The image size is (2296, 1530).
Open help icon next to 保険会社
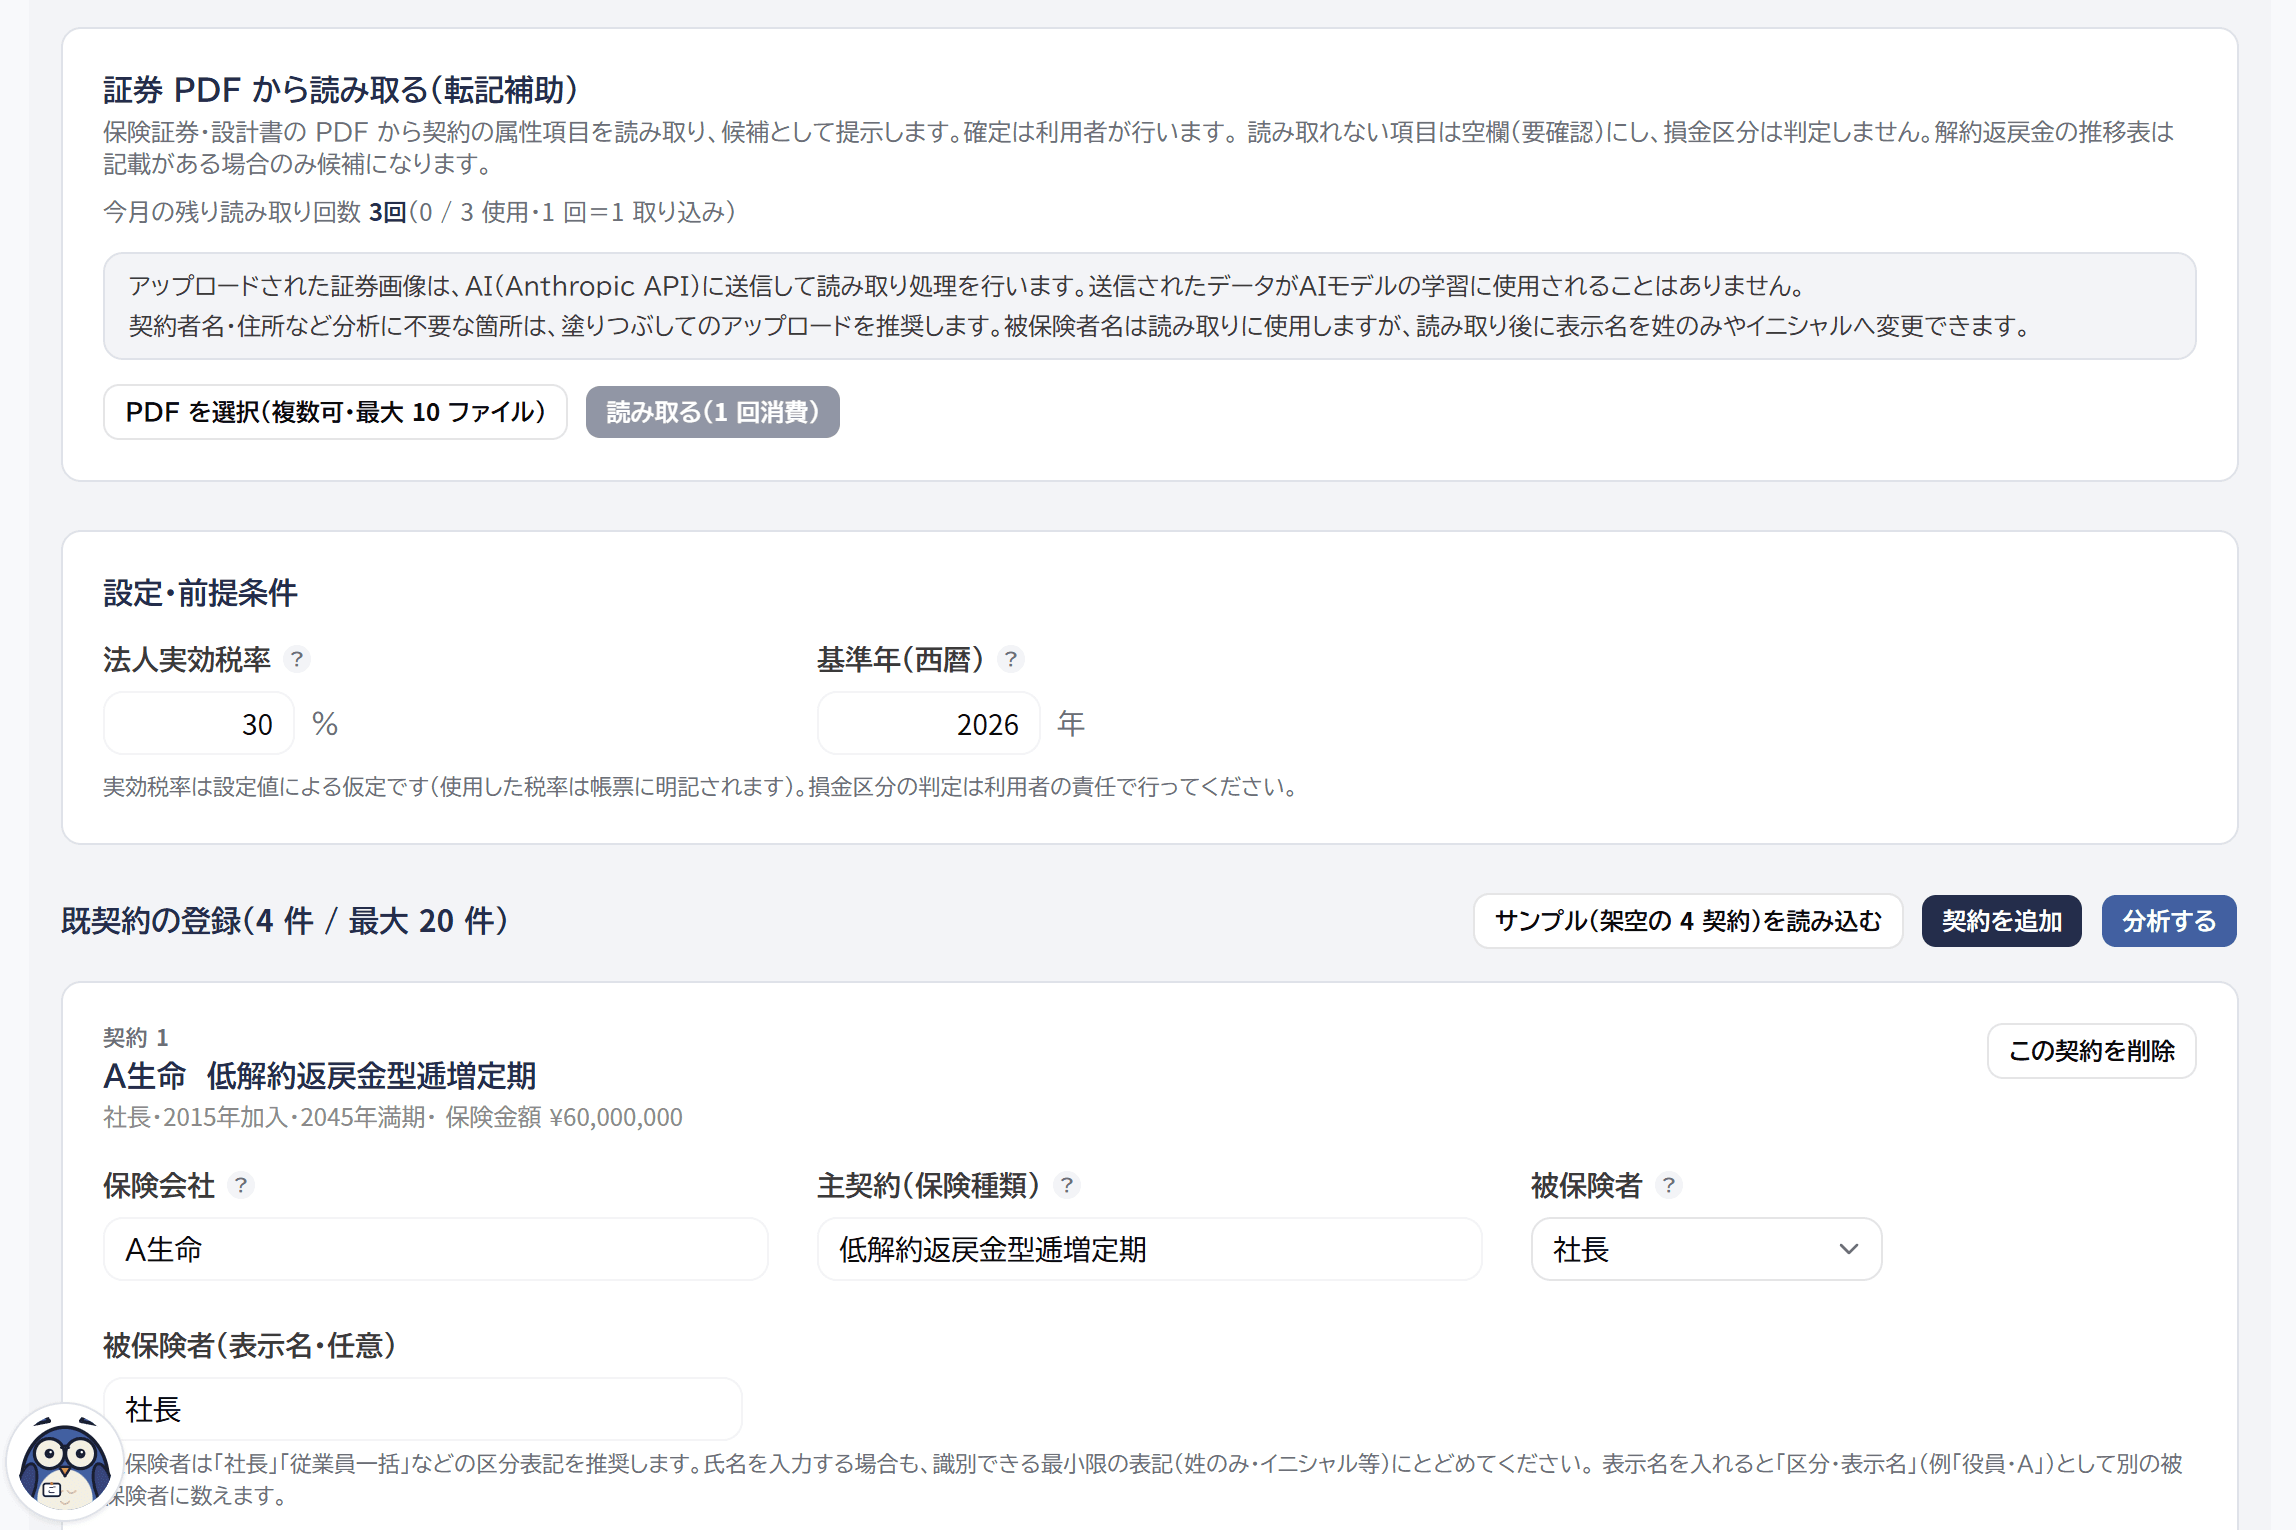241,1186
